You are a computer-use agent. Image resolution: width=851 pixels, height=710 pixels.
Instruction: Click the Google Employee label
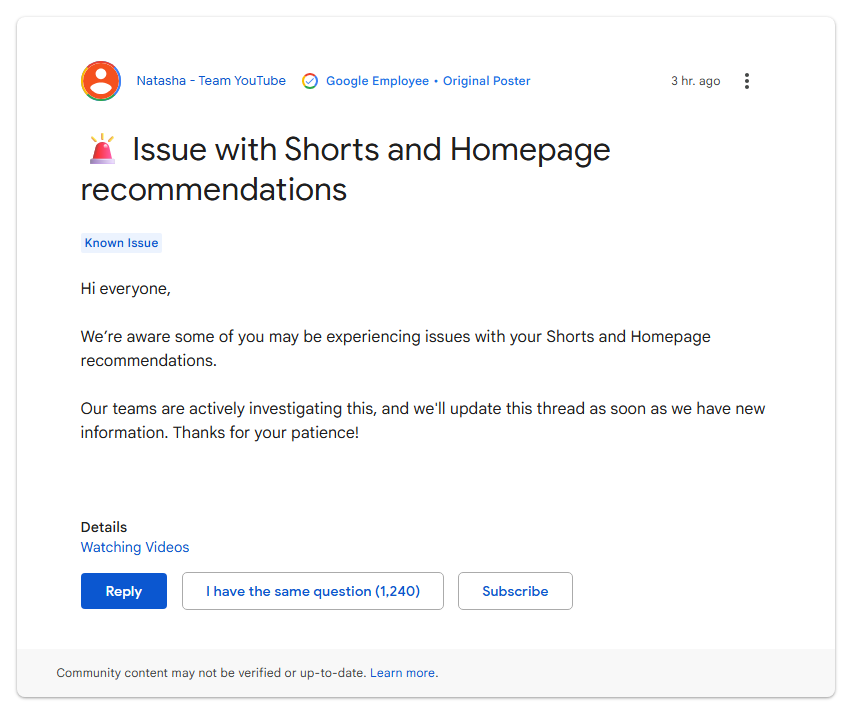point(377,81)
